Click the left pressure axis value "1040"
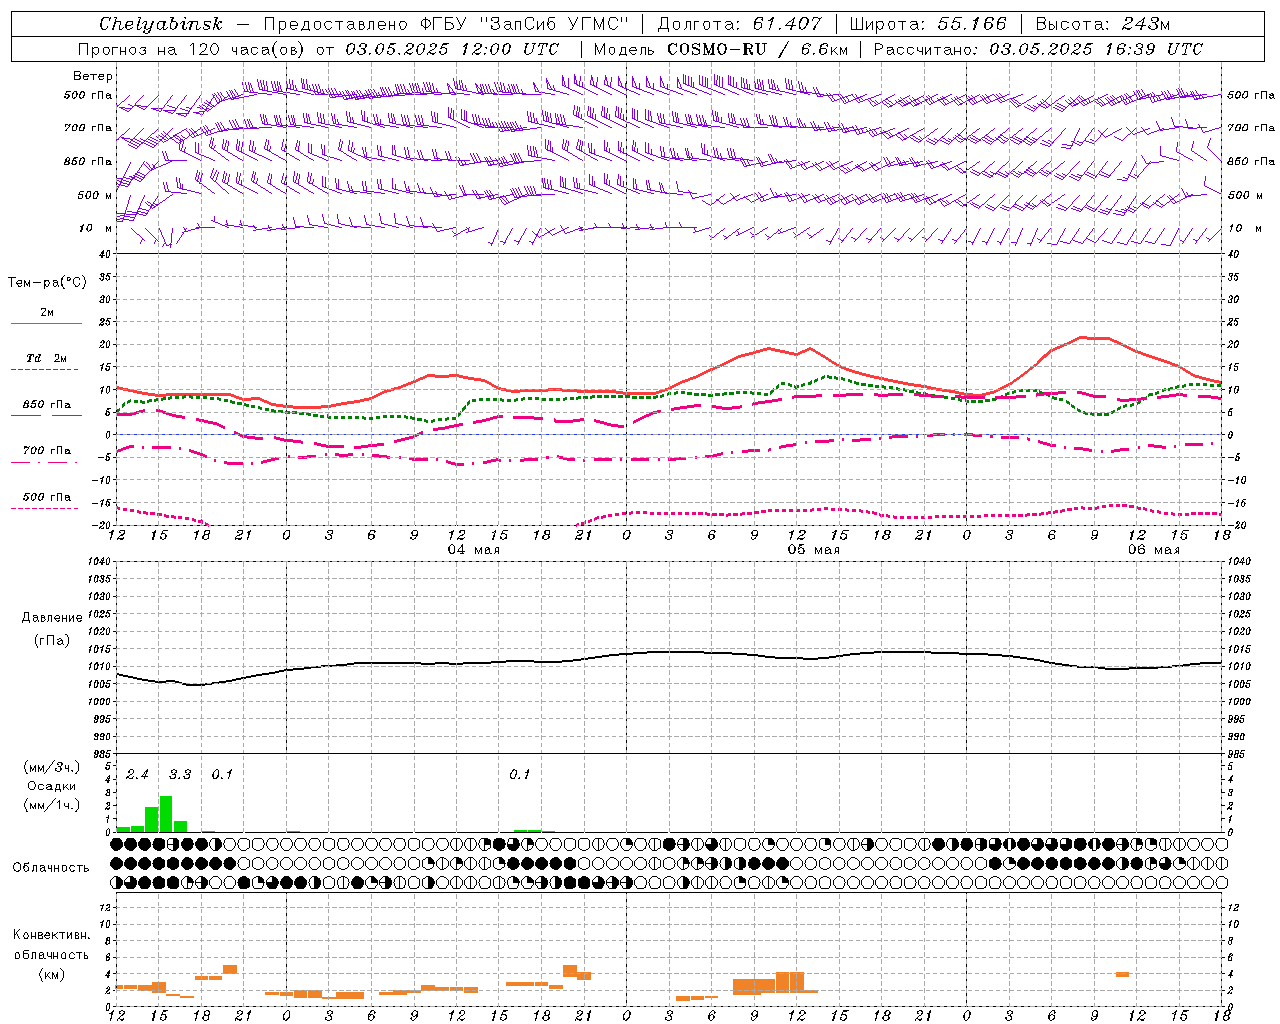 point(98,562)
